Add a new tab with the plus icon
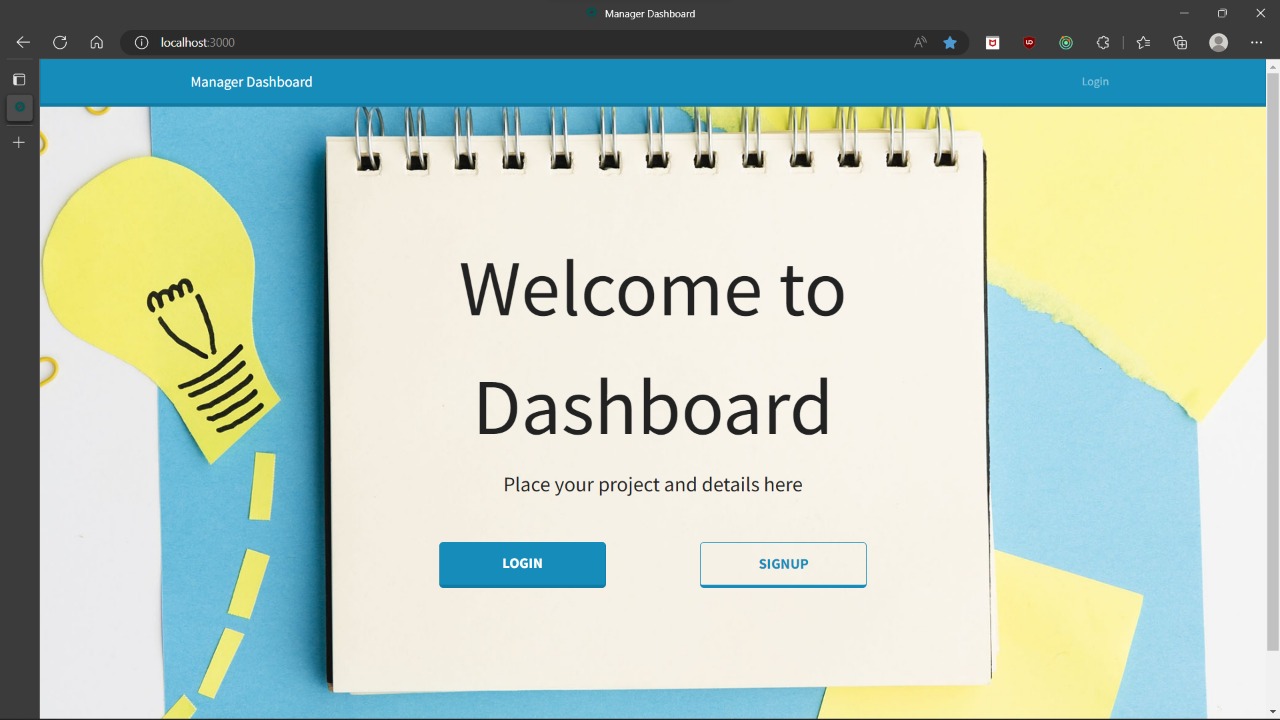 click(x=19, y=143)
